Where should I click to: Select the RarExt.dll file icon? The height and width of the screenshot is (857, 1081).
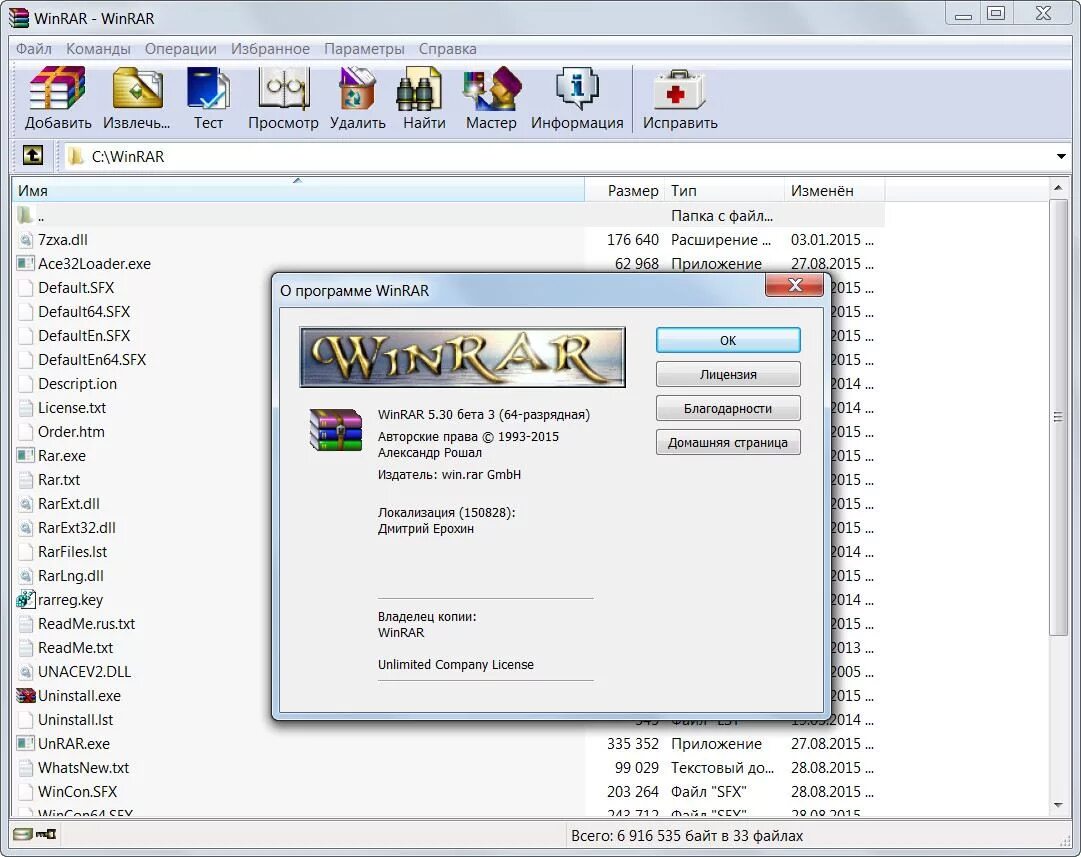point(26,503)
